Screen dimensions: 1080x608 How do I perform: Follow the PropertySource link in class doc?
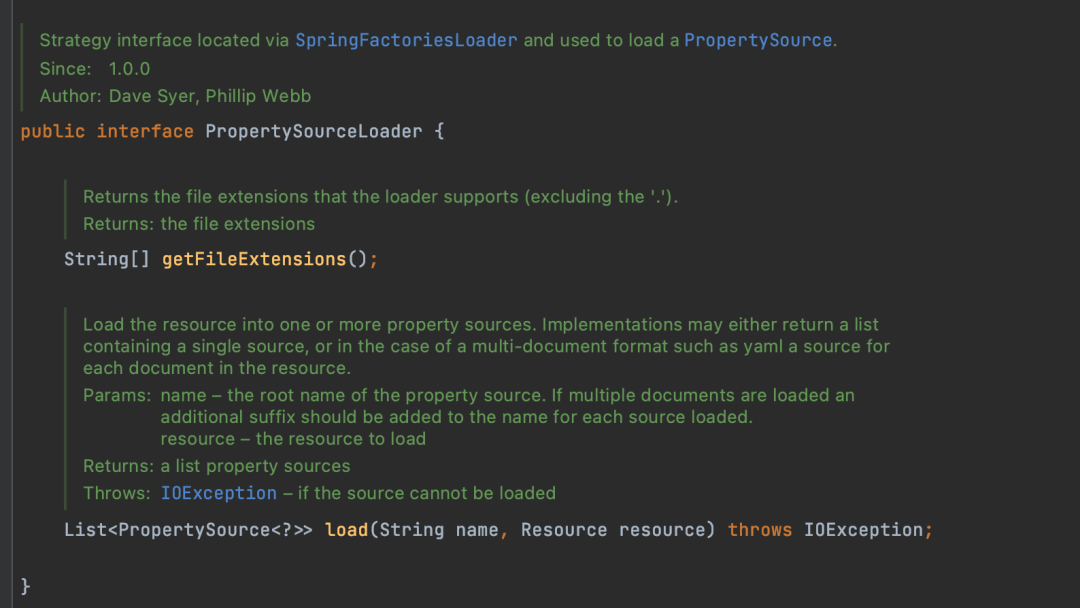click(x=758, y=41)
